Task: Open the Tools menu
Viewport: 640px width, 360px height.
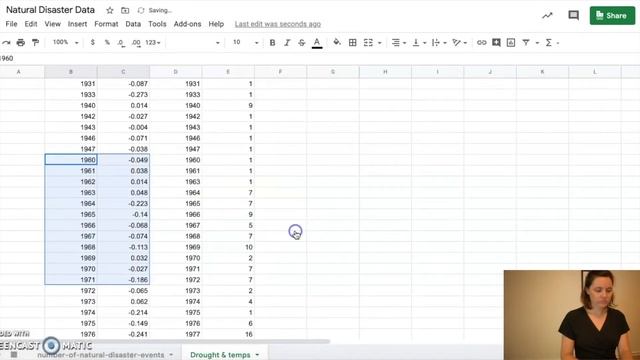Action: point(157,24)
